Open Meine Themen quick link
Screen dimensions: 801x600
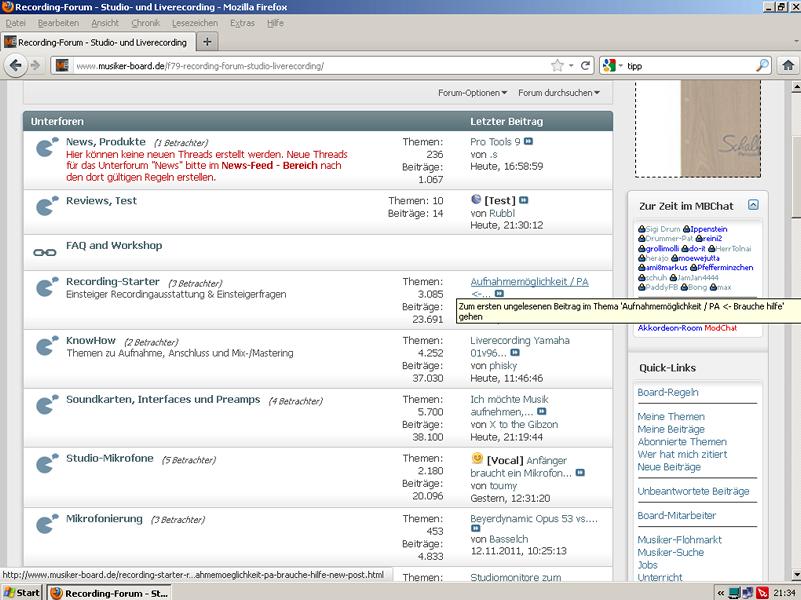coord(671,416)
